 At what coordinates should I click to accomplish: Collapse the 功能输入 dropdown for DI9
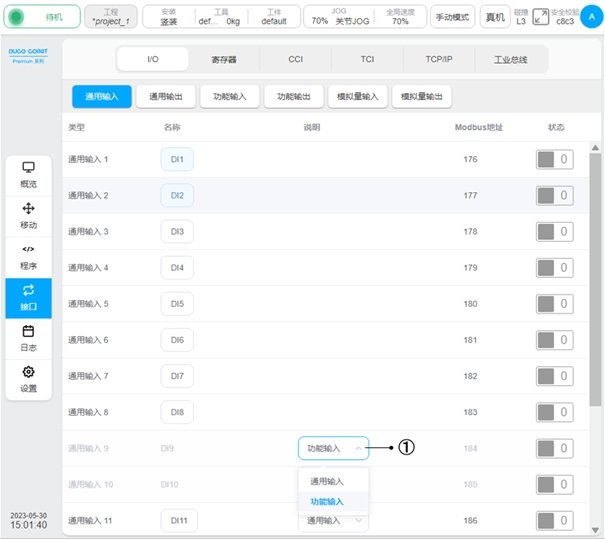(333, 449)
